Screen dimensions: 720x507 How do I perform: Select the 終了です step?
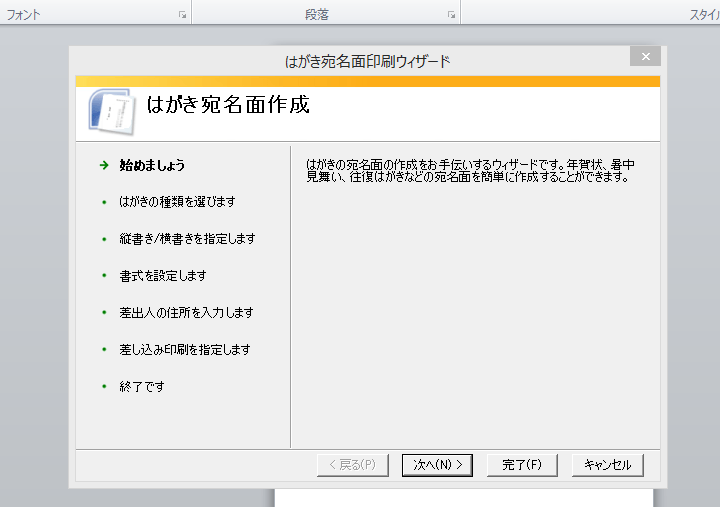click(142, 387)
